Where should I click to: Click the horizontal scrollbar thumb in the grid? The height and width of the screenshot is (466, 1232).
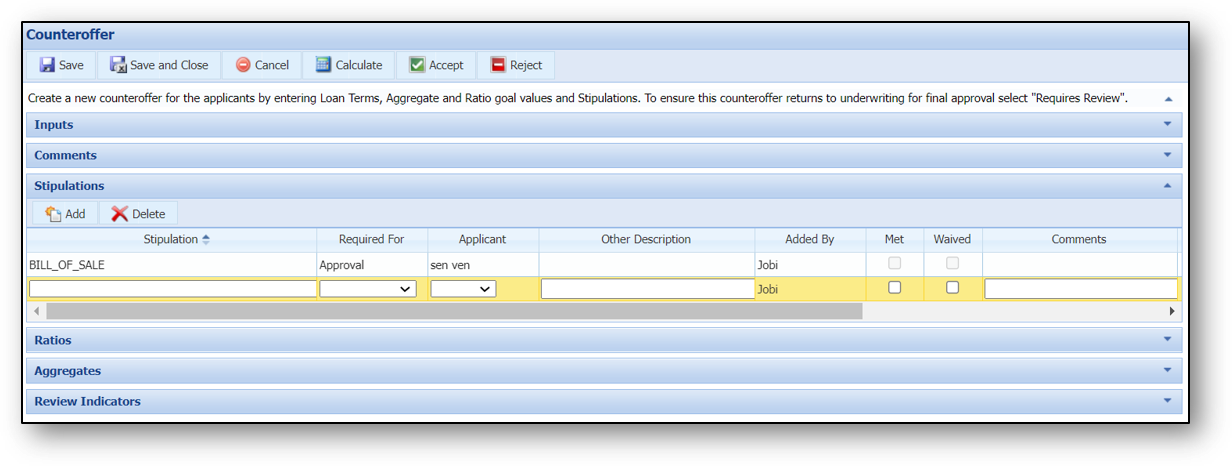[452, 311]
